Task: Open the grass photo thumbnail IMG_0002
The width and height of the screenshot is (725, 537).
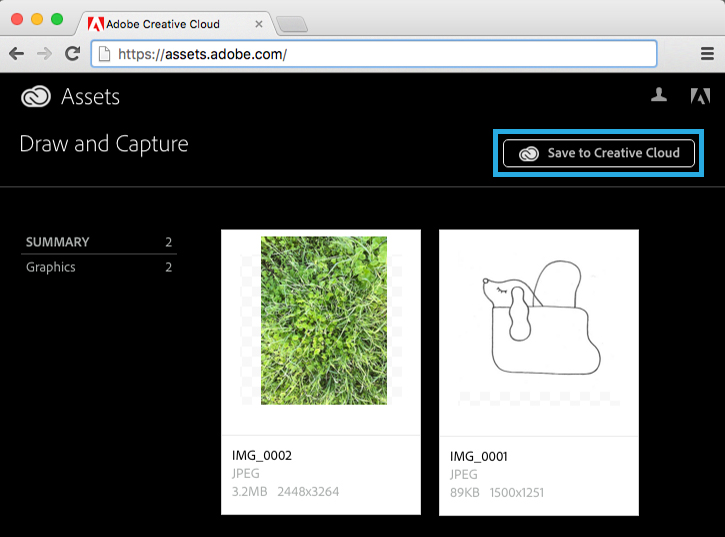Action: [x=324, y=321]
